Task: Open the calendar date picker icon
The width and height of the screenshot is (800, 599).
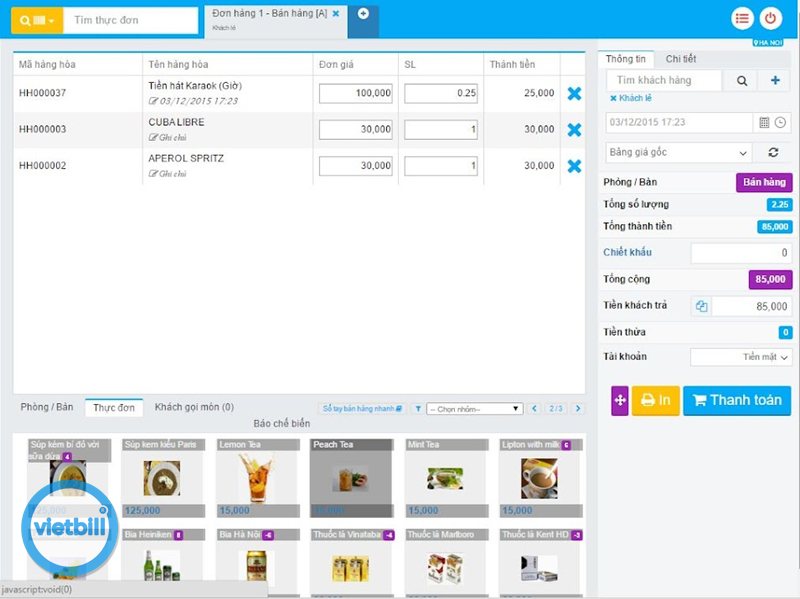Action: (x=764, y=122)
